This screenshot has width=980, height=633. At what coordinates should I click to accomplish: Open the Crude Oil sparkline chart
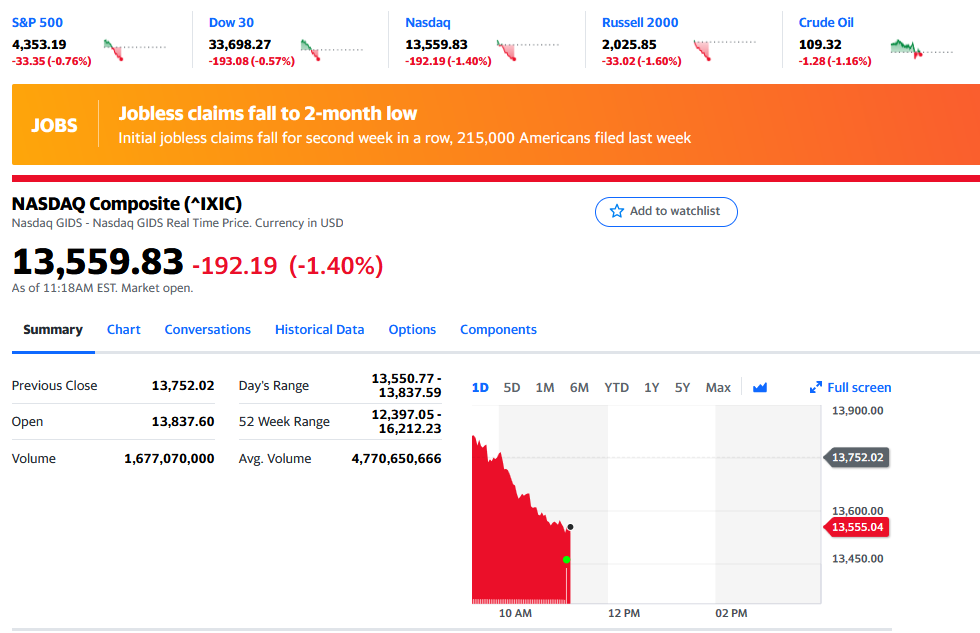click(921, 49)
